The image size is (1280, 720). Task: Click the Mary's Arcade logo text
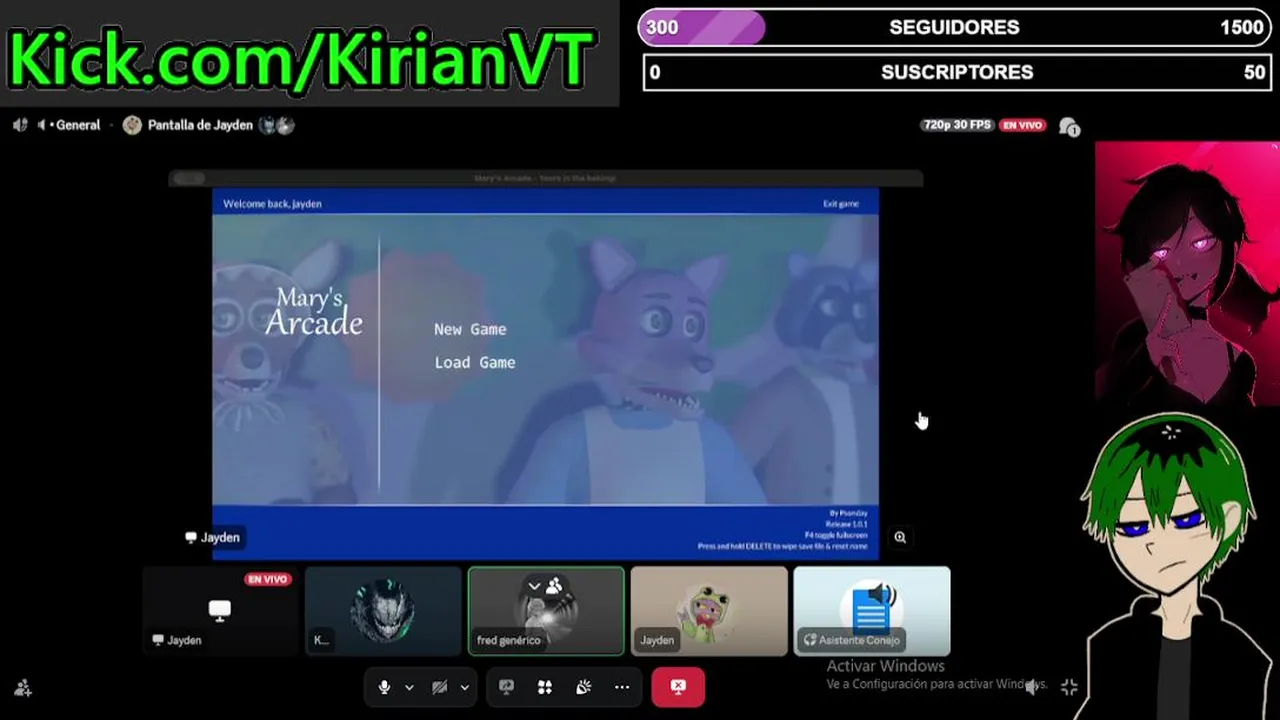point(313,312)
